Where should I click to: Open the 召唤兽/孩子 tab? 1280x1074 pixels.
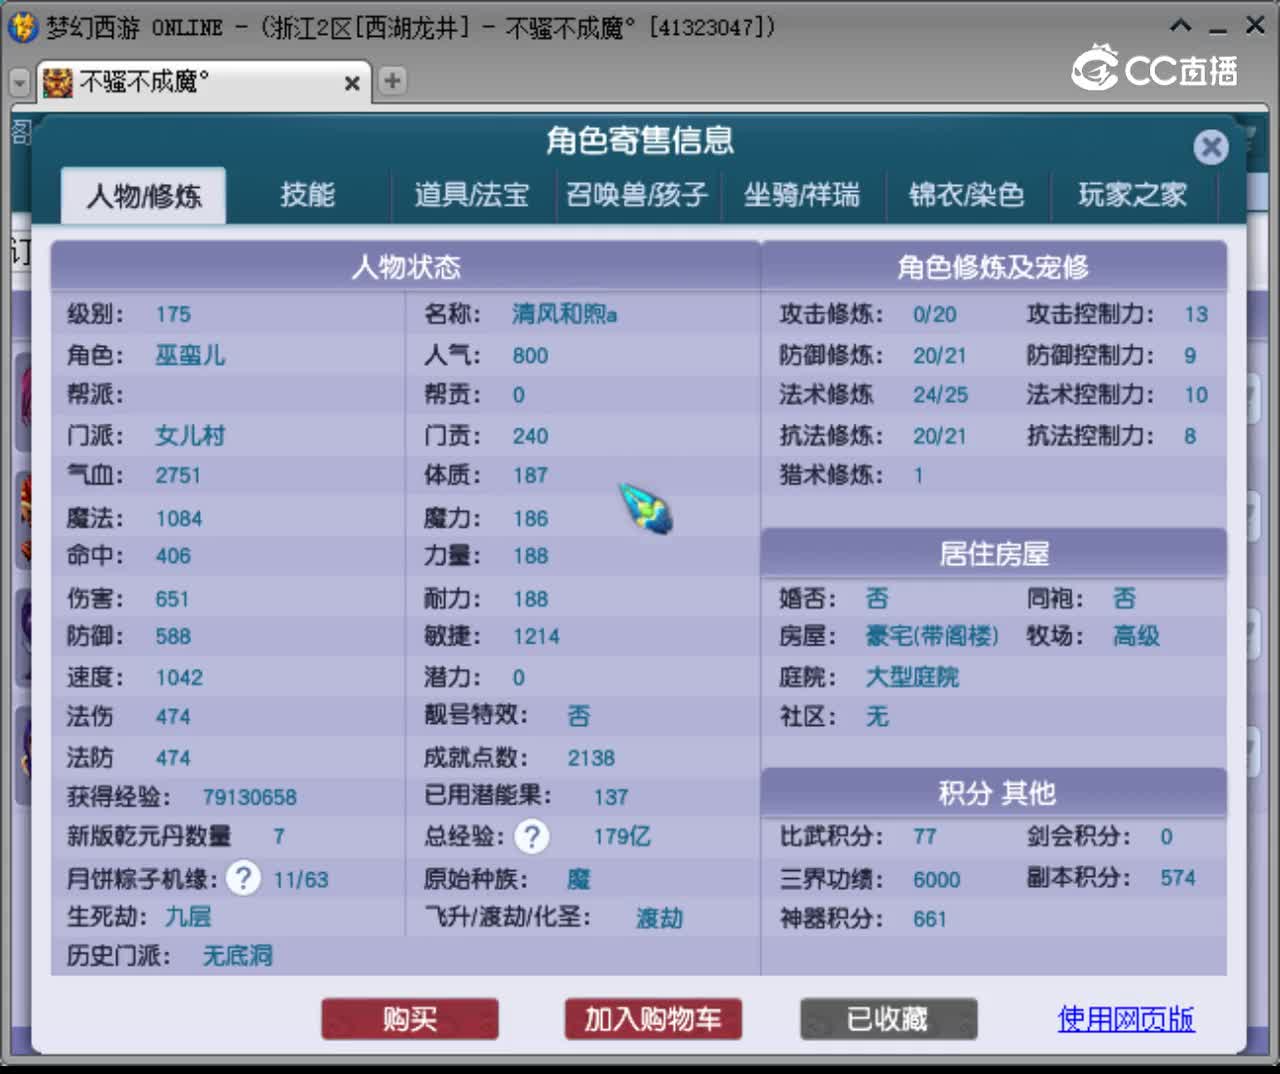click(637, 194)
